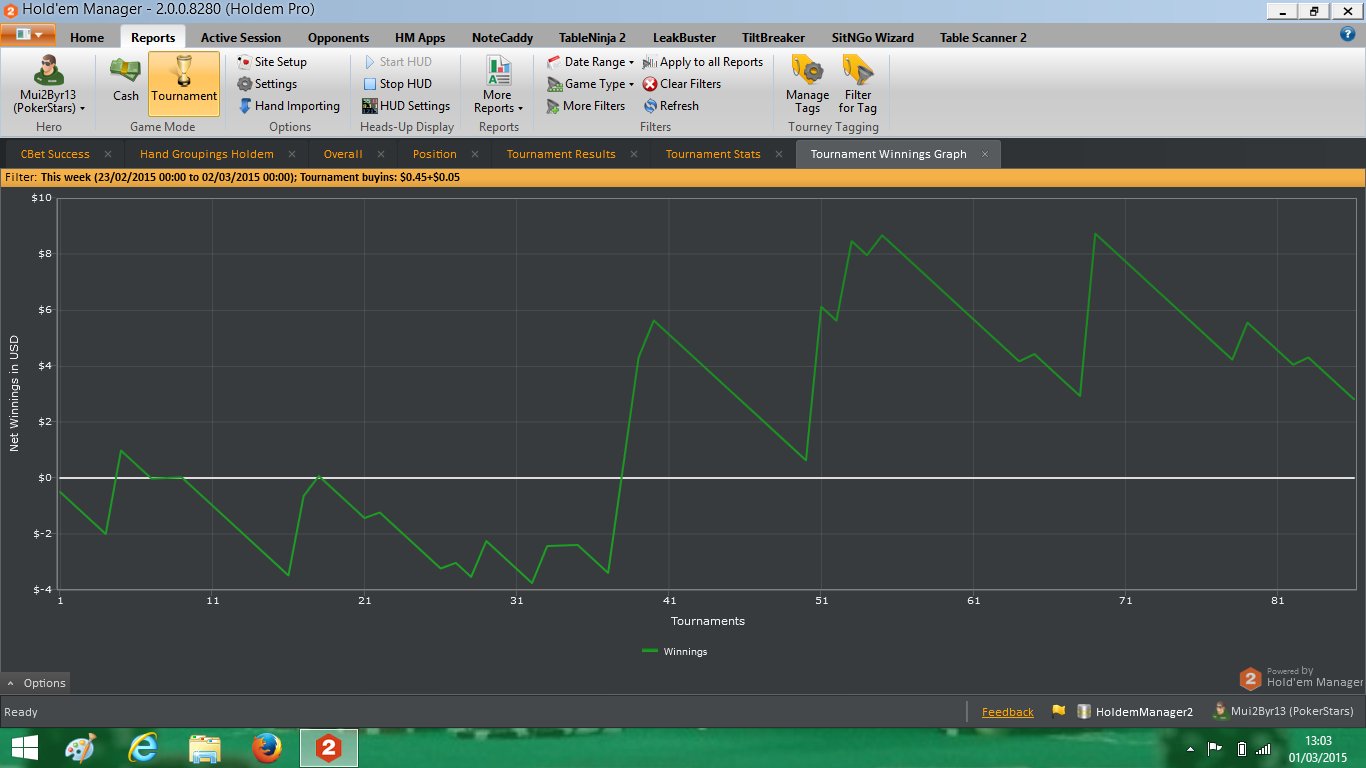Refresh the report data
Image resolution: width=1366 pixels, height=768 pixels.
tap(671, 106)
